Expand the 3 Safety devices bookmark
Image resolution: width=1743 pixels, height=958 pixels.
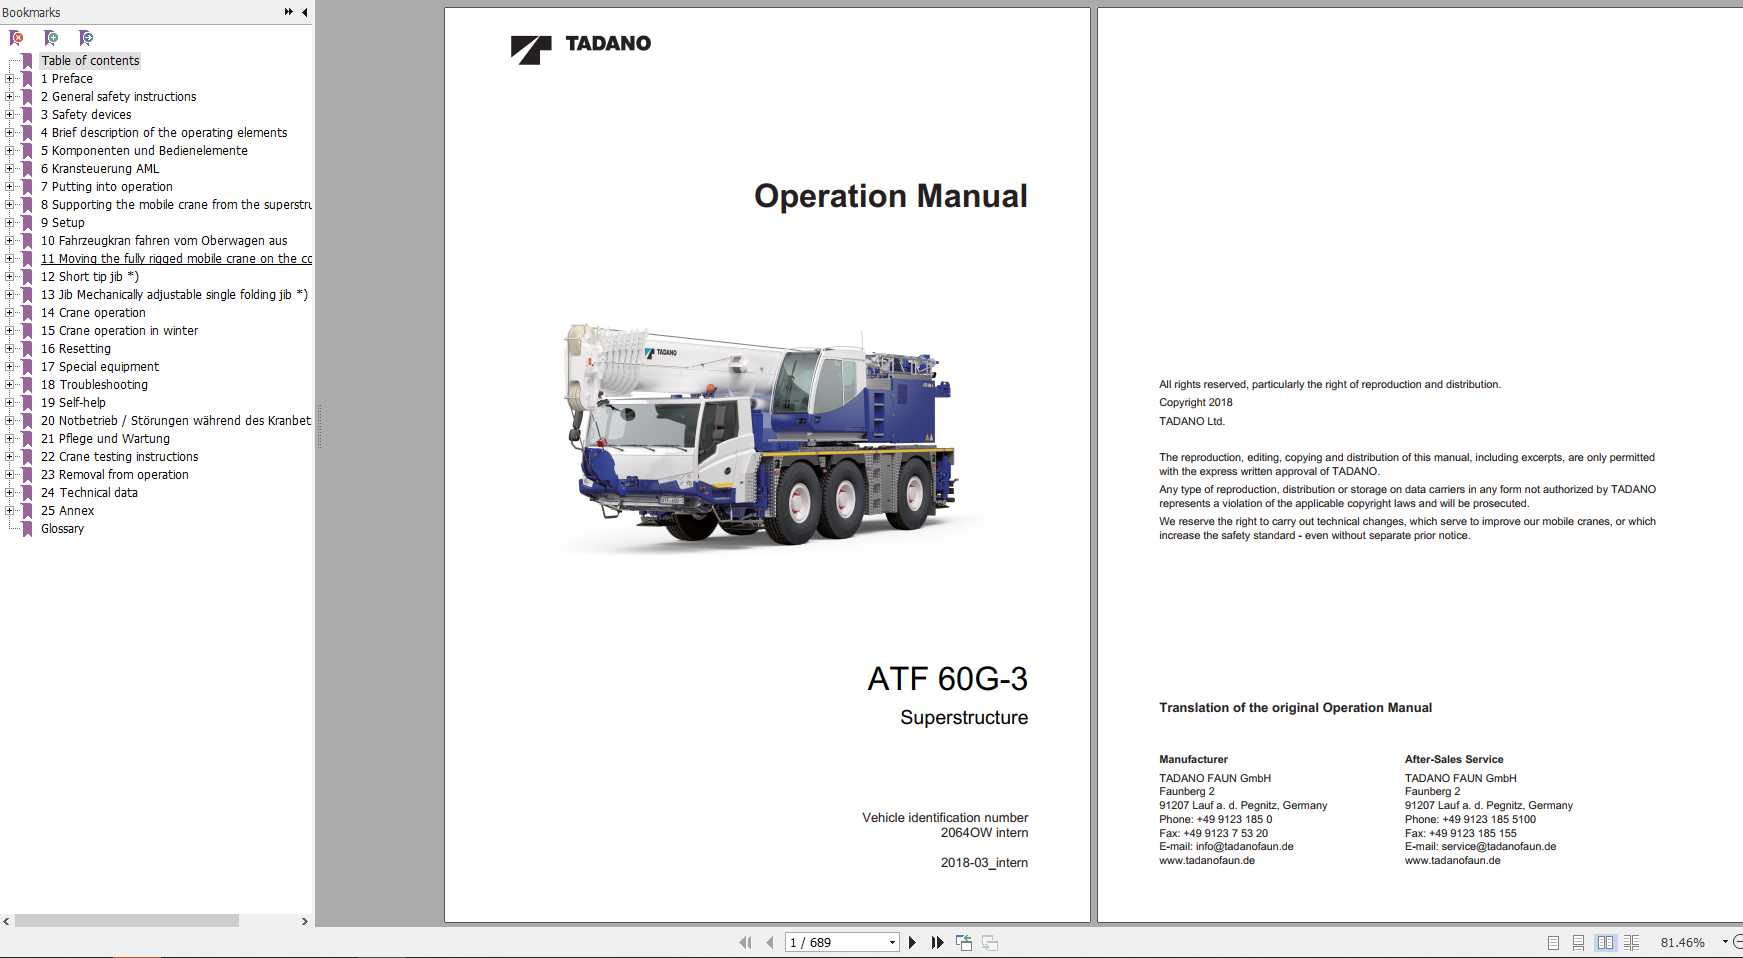pos(10,114)
